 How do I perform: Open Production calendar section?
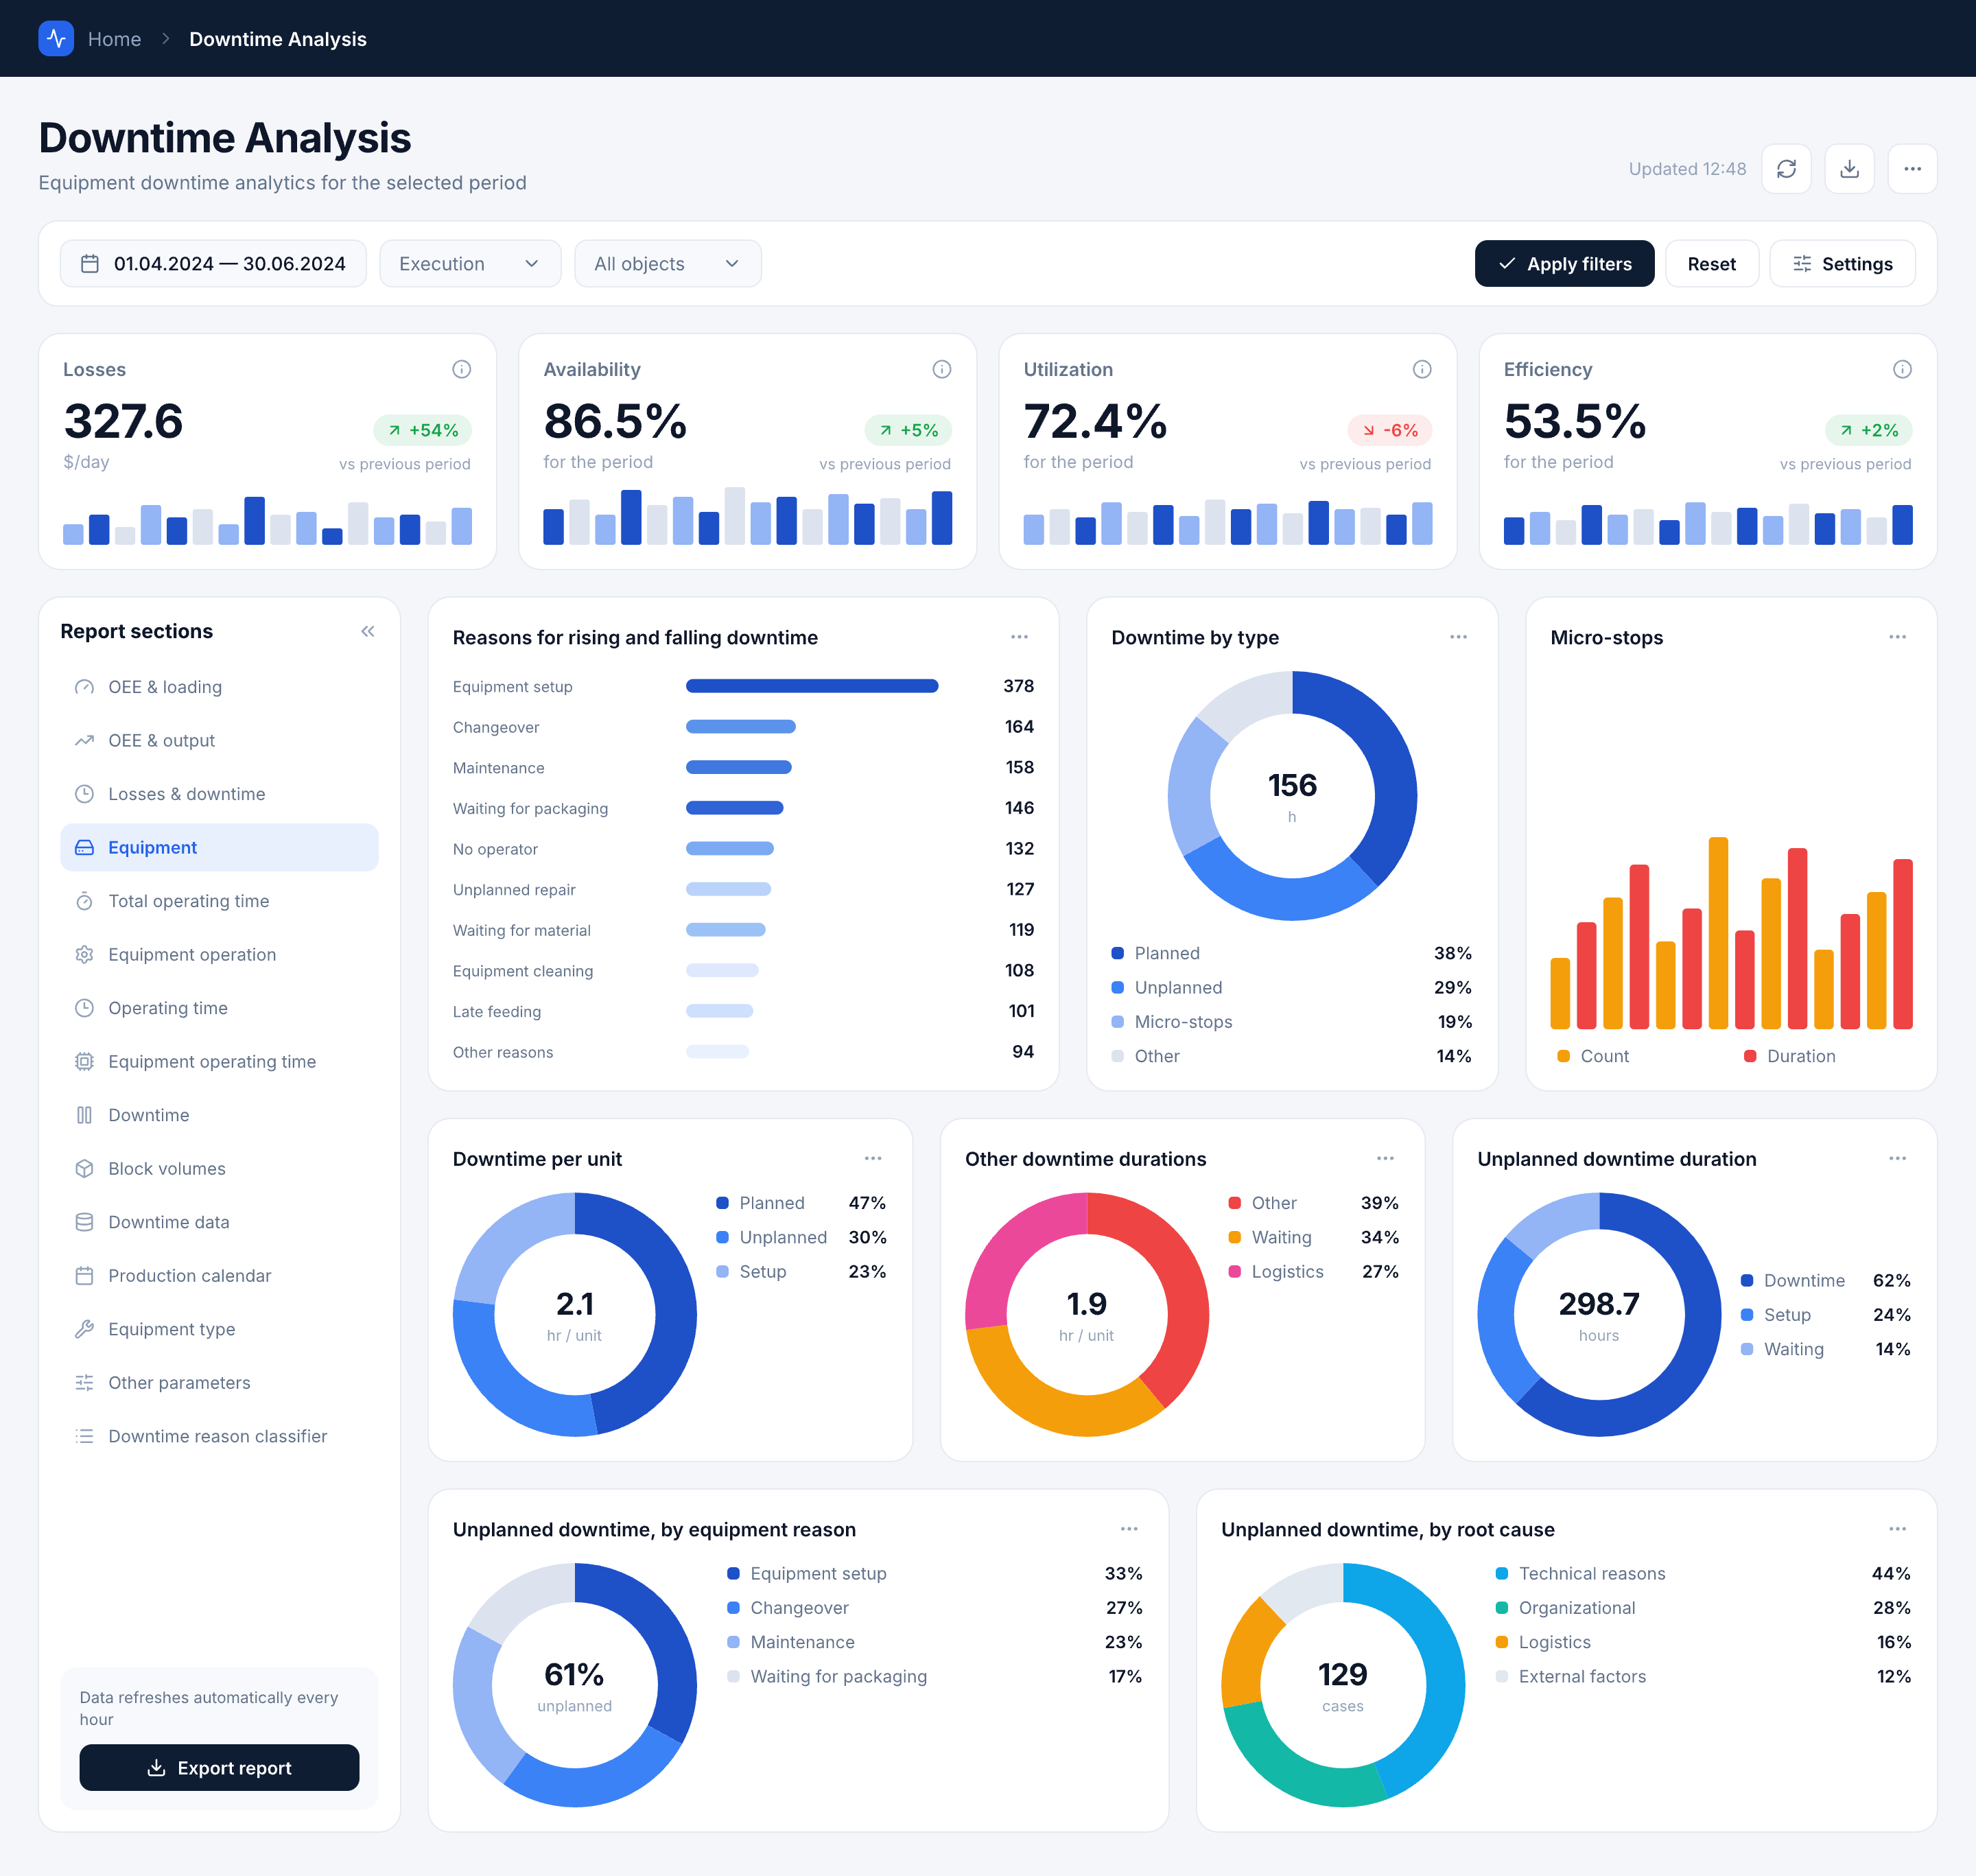(x=219, y=1276)
